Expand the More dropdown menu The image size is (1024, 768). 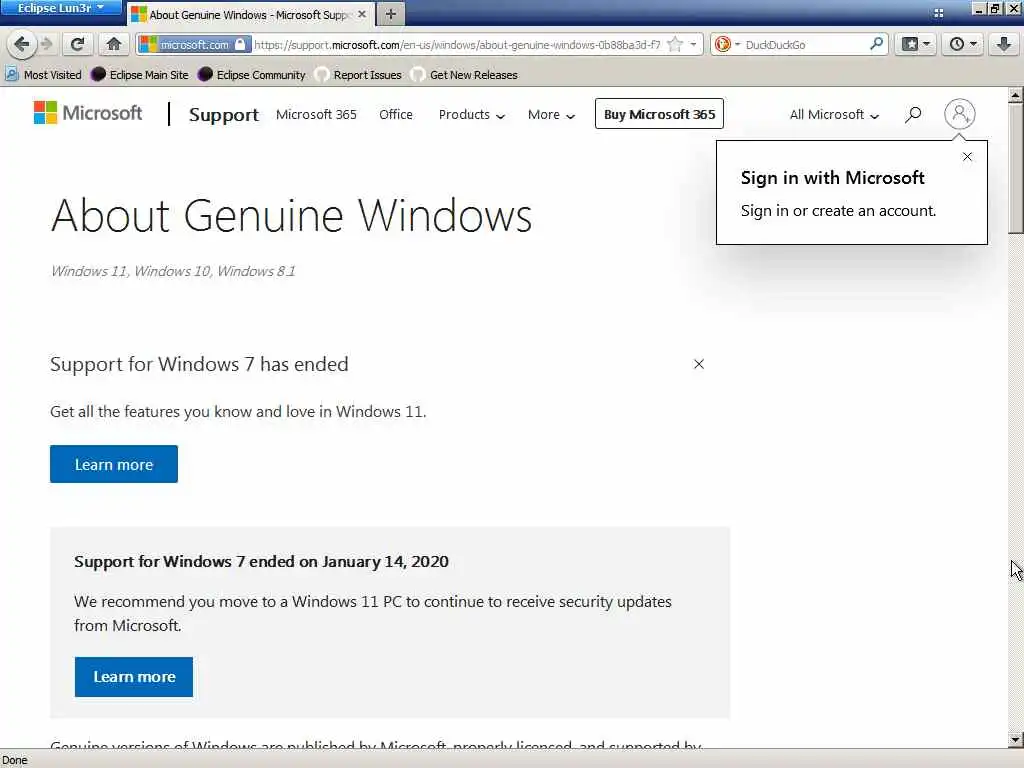click(x=551, y=114)
